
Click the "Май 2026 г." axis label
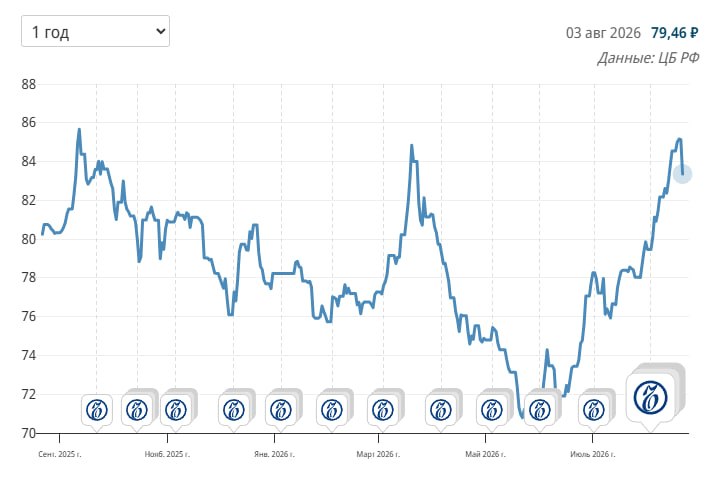[x=486, y=454]
